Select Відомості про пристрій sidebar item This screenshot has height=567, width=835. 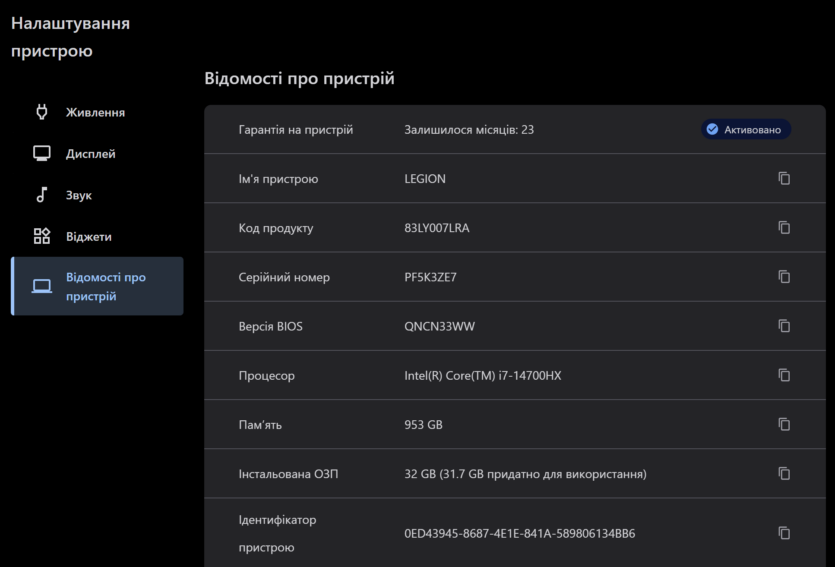point(97,286)
